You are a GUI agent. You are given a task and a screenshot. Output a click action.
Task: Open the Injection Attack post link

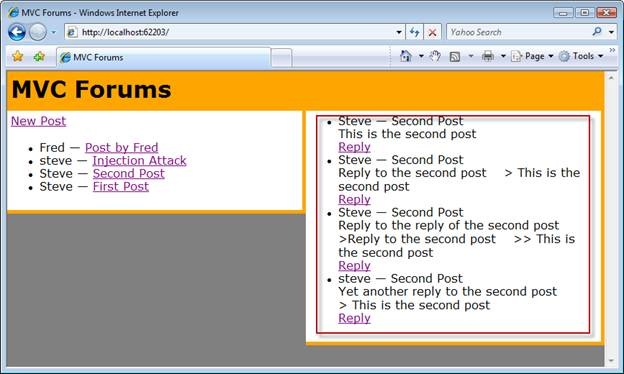pyautogui.click(x=139, y=160)
